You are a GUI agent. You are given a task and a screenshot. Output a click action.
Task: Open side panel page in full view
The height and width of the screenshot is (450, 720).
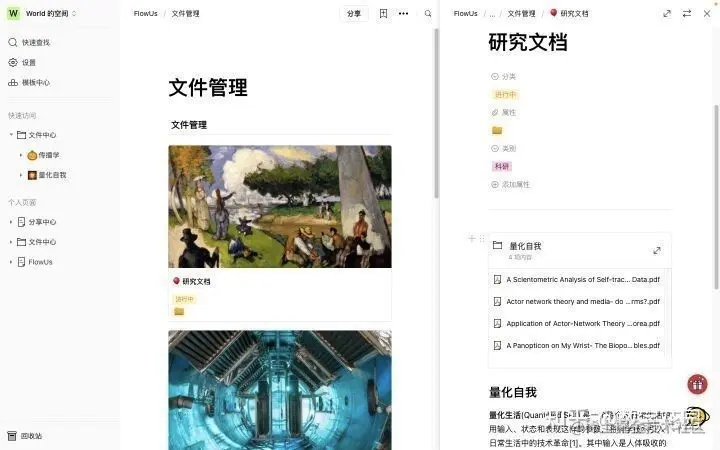[x=667, y=13]
